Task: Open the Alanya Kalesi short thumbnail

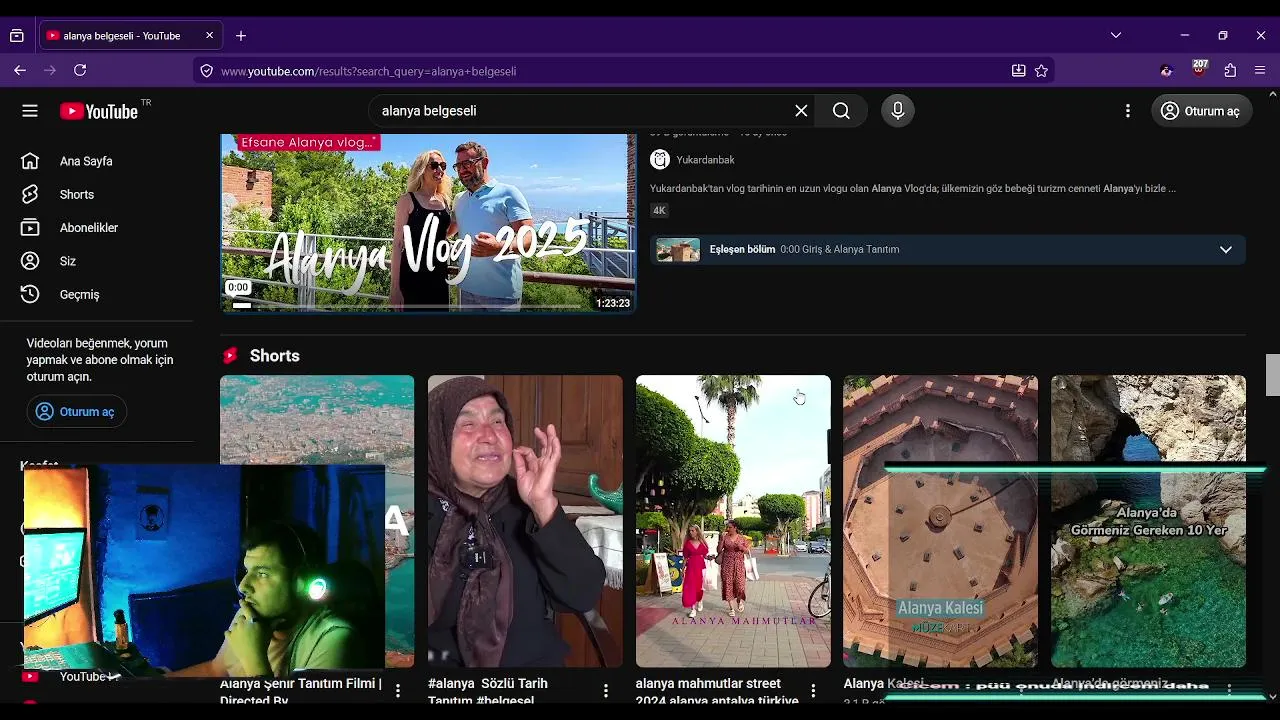Action: tap(940, 521)
